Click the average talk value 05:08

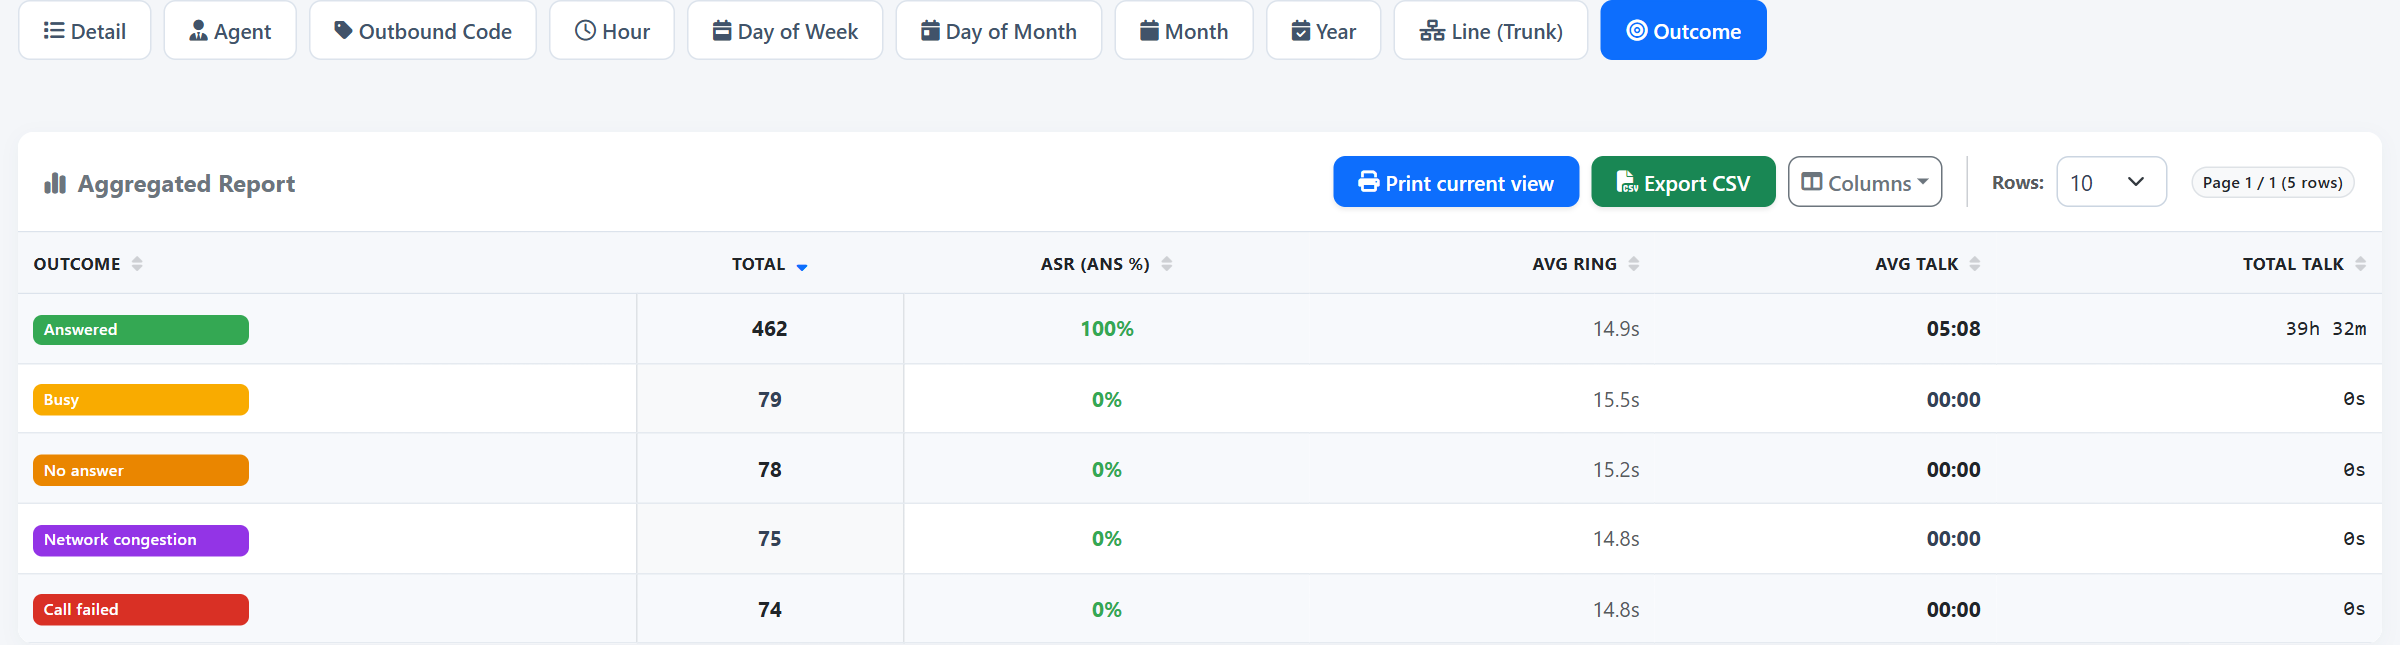[x=1953, y=329]
